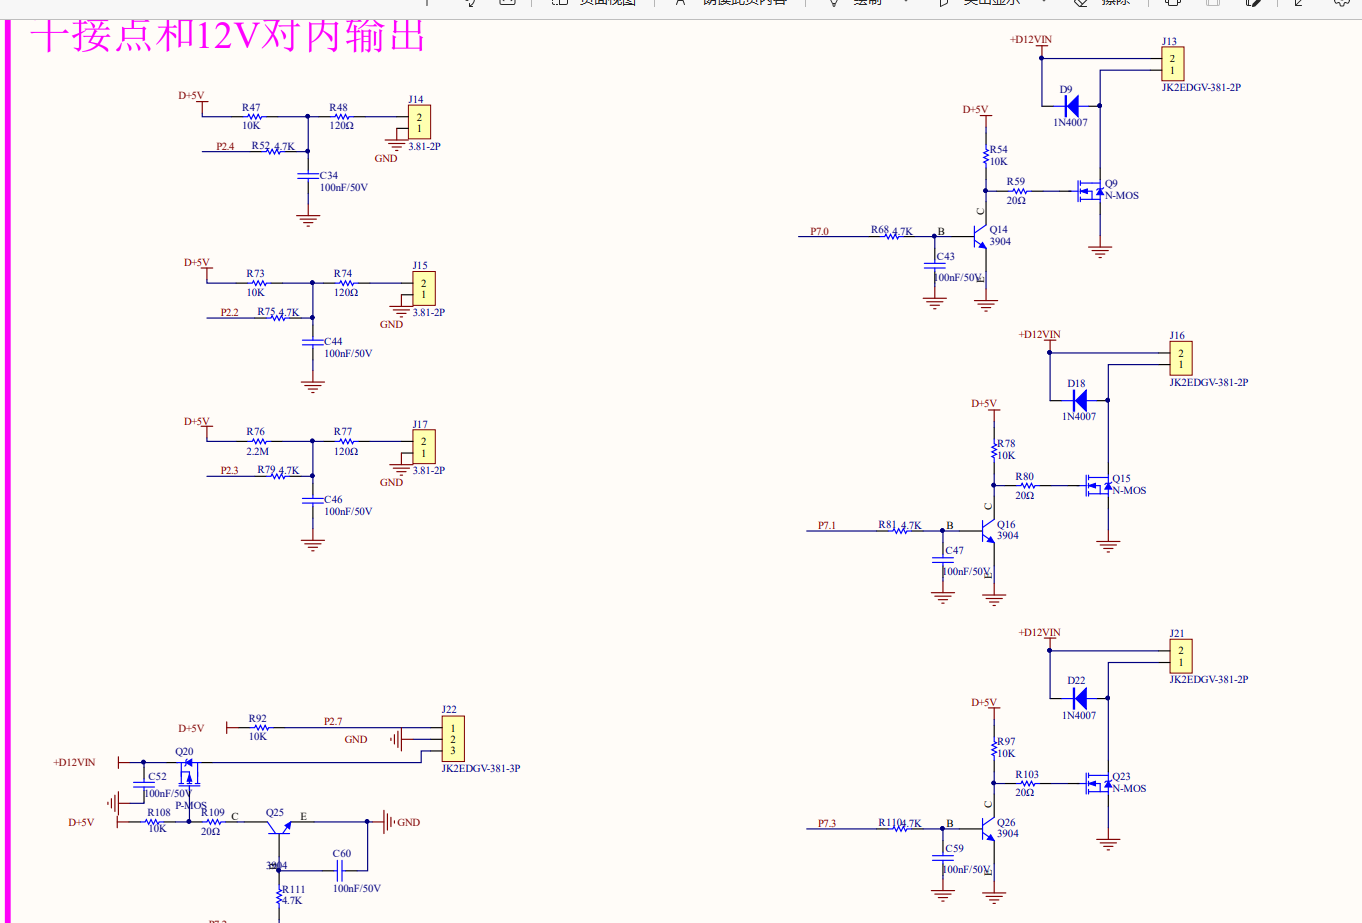Screen dimensions: 1362x923
Task: Click the 'R59' resistor label
Action: 1016,182
